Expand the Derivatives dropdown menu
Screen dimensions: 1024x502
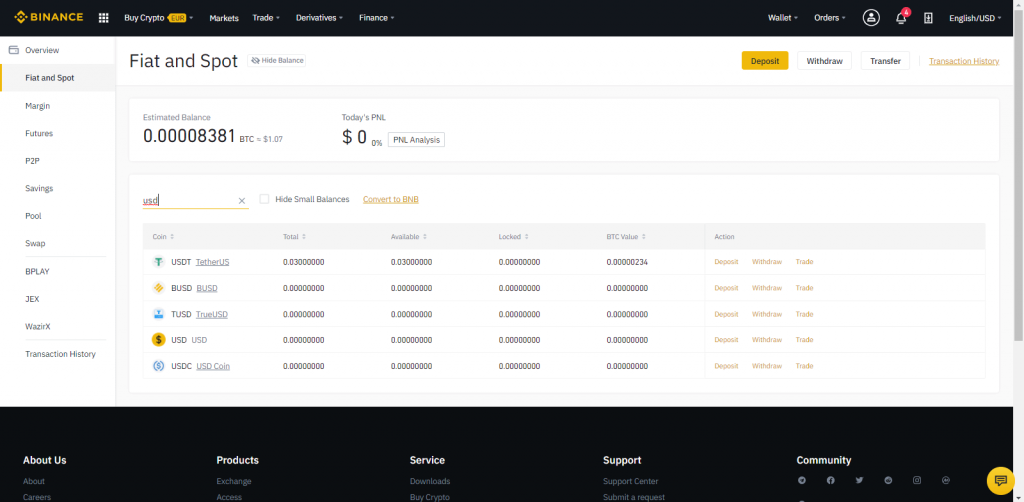click(x=319, y=18)
